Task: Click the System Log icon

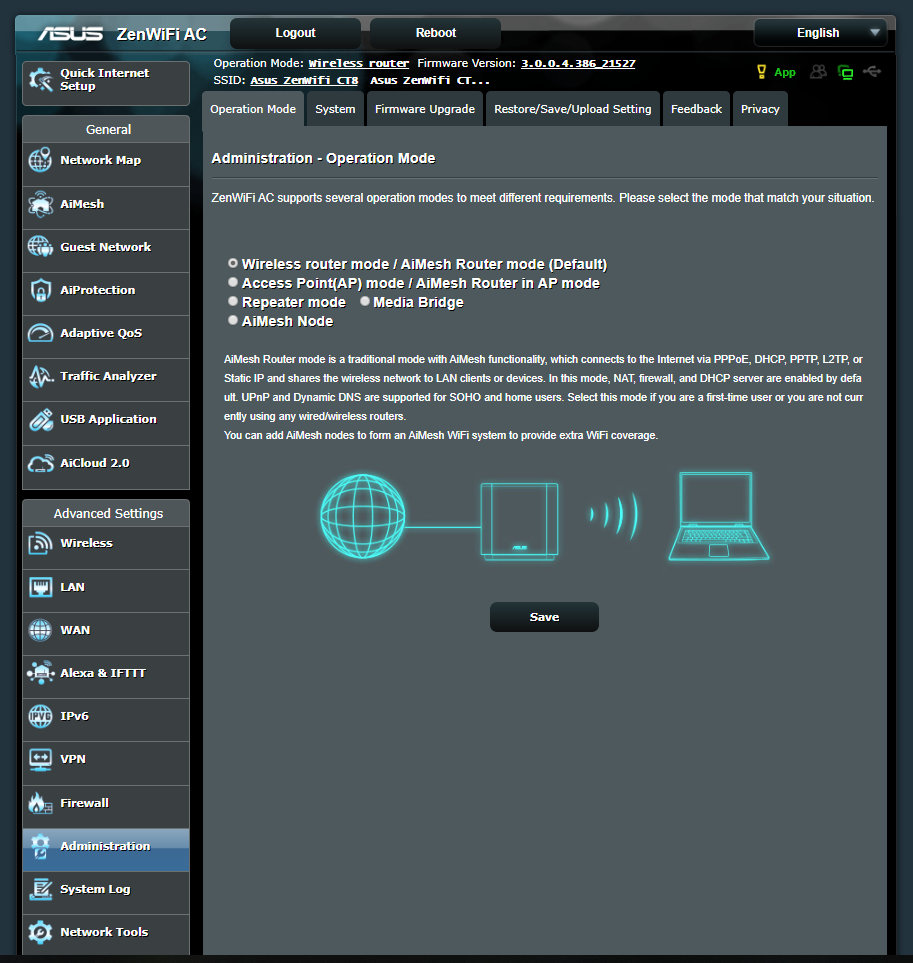Action: coord(41,889)
